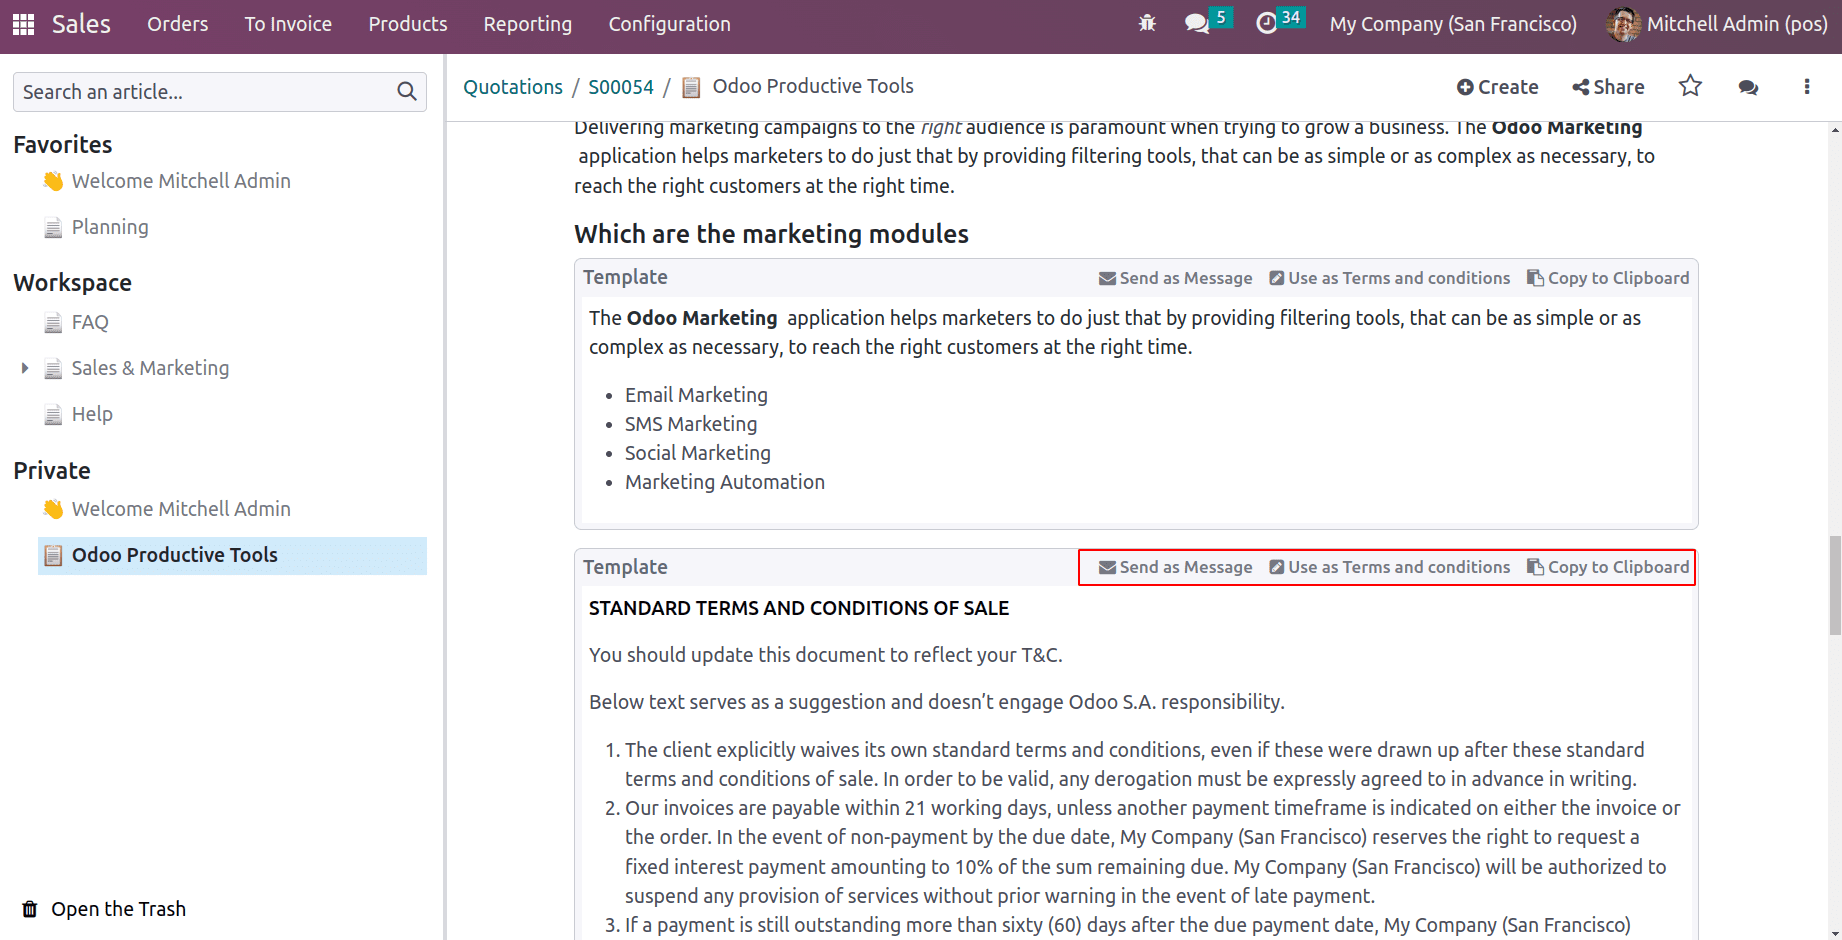Image resolution: width=1842 pixels, height=940 pixels.
Task: Click the 'Which are the marketing modules' heading
Action: [771, 234]
